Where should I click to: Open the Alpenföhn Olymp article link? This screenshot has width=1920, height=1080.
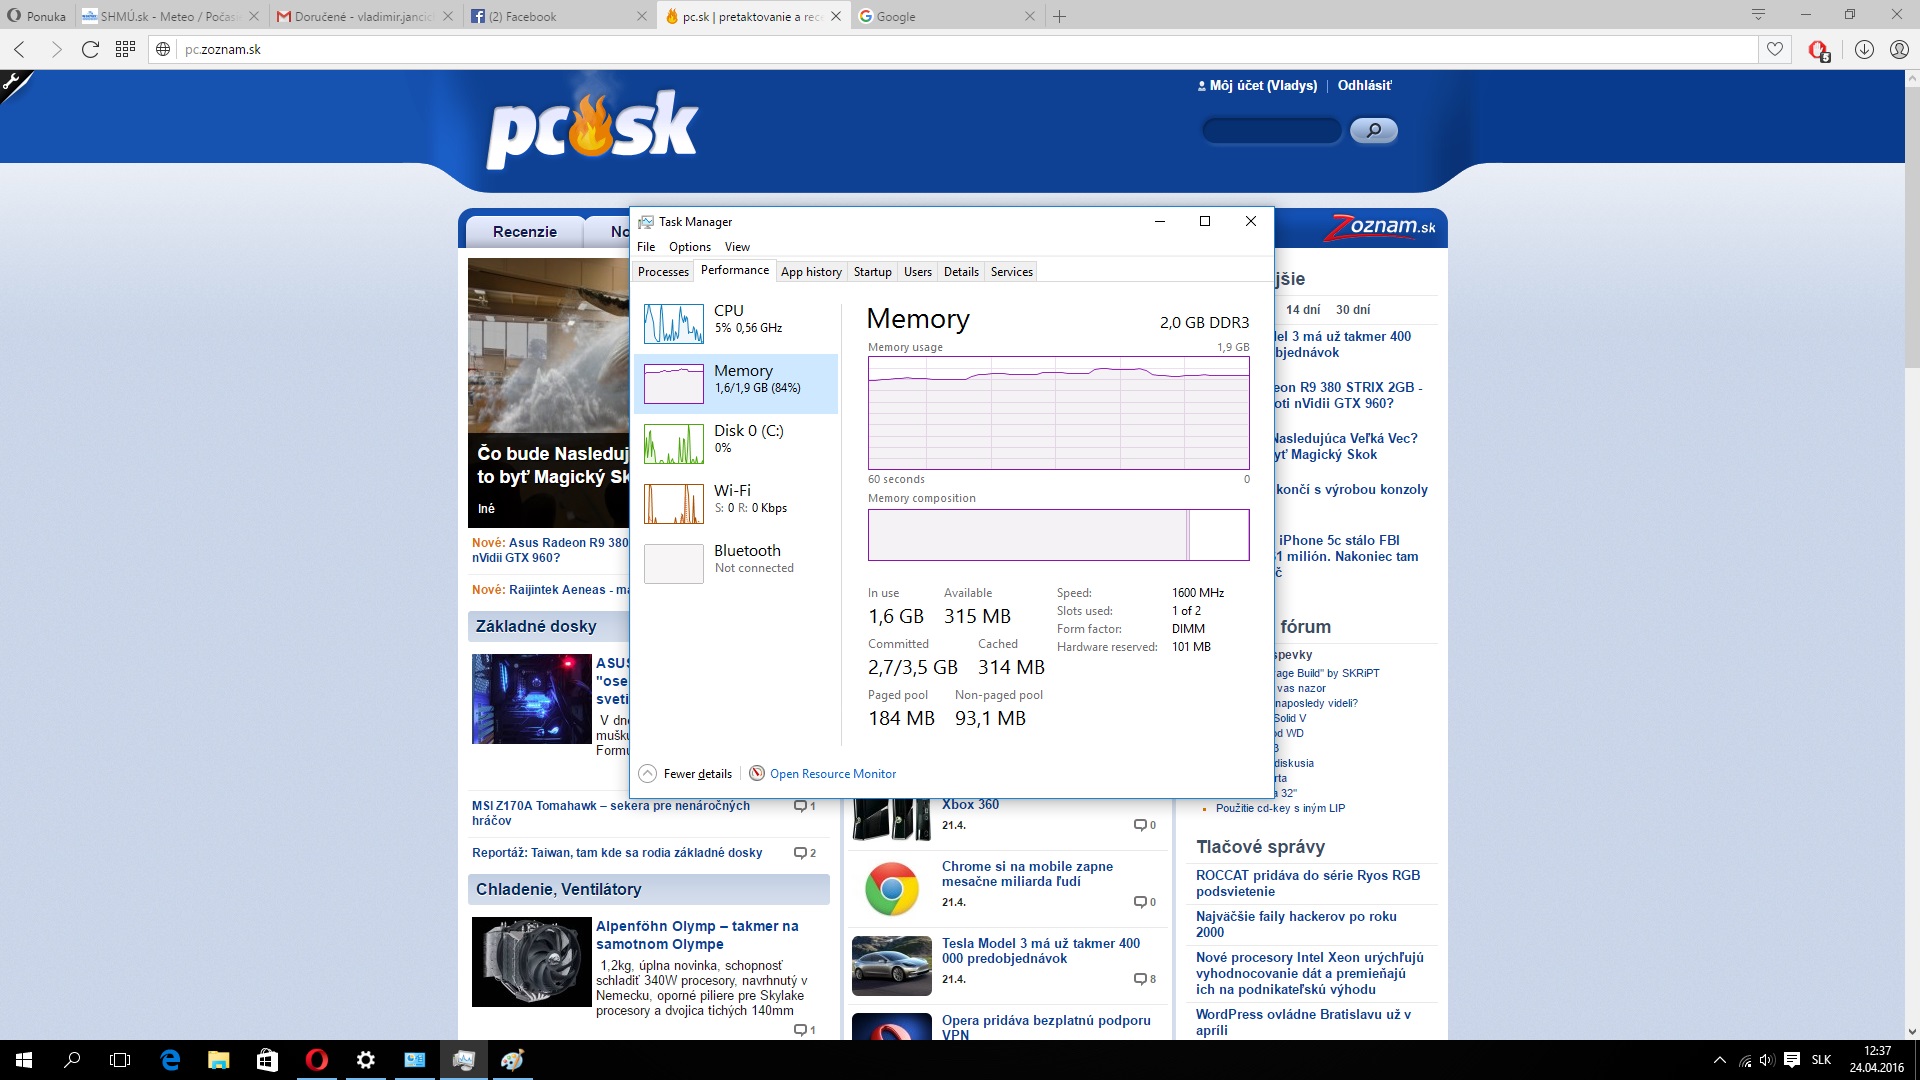tap(697, 935)
